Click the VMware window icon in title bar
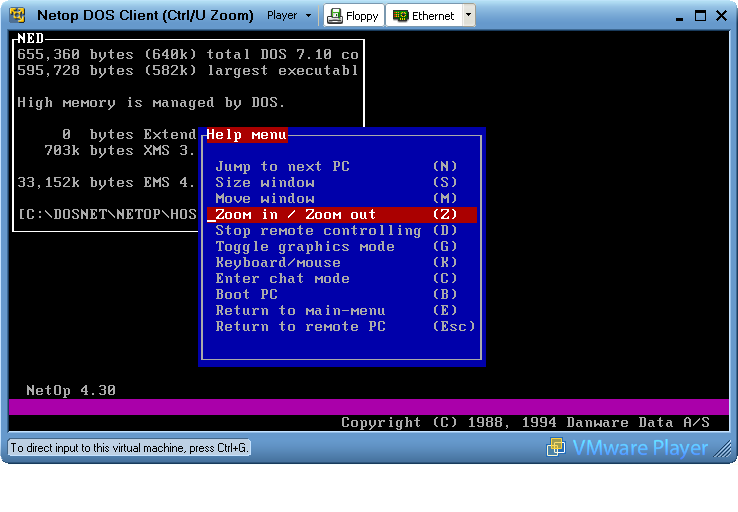 pyautogui.click(x=17, y=15)
